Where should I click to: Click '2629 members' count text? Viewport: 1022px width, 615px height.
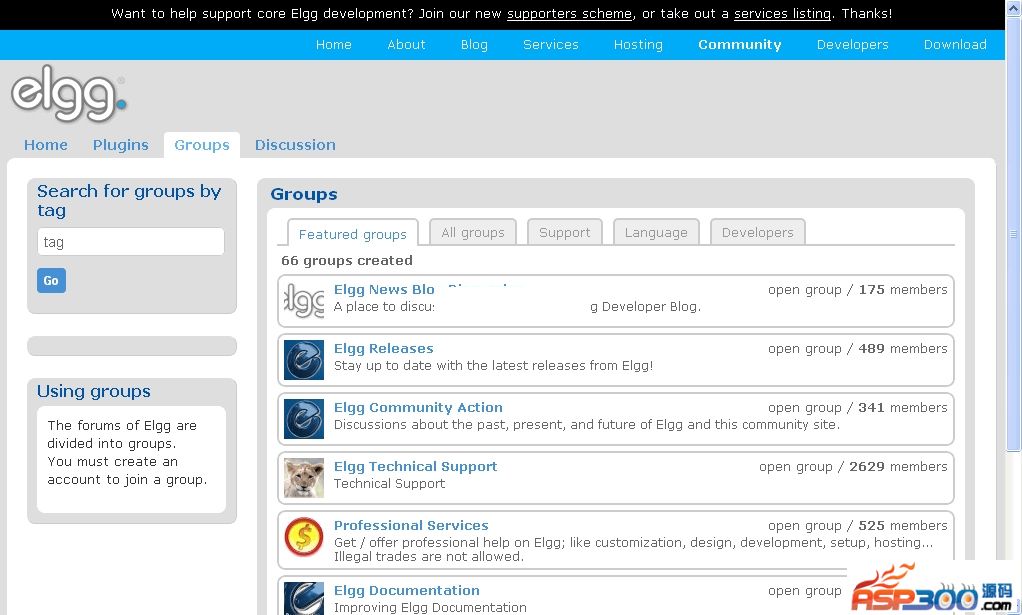pyautogui.click(x=898, y=466)
